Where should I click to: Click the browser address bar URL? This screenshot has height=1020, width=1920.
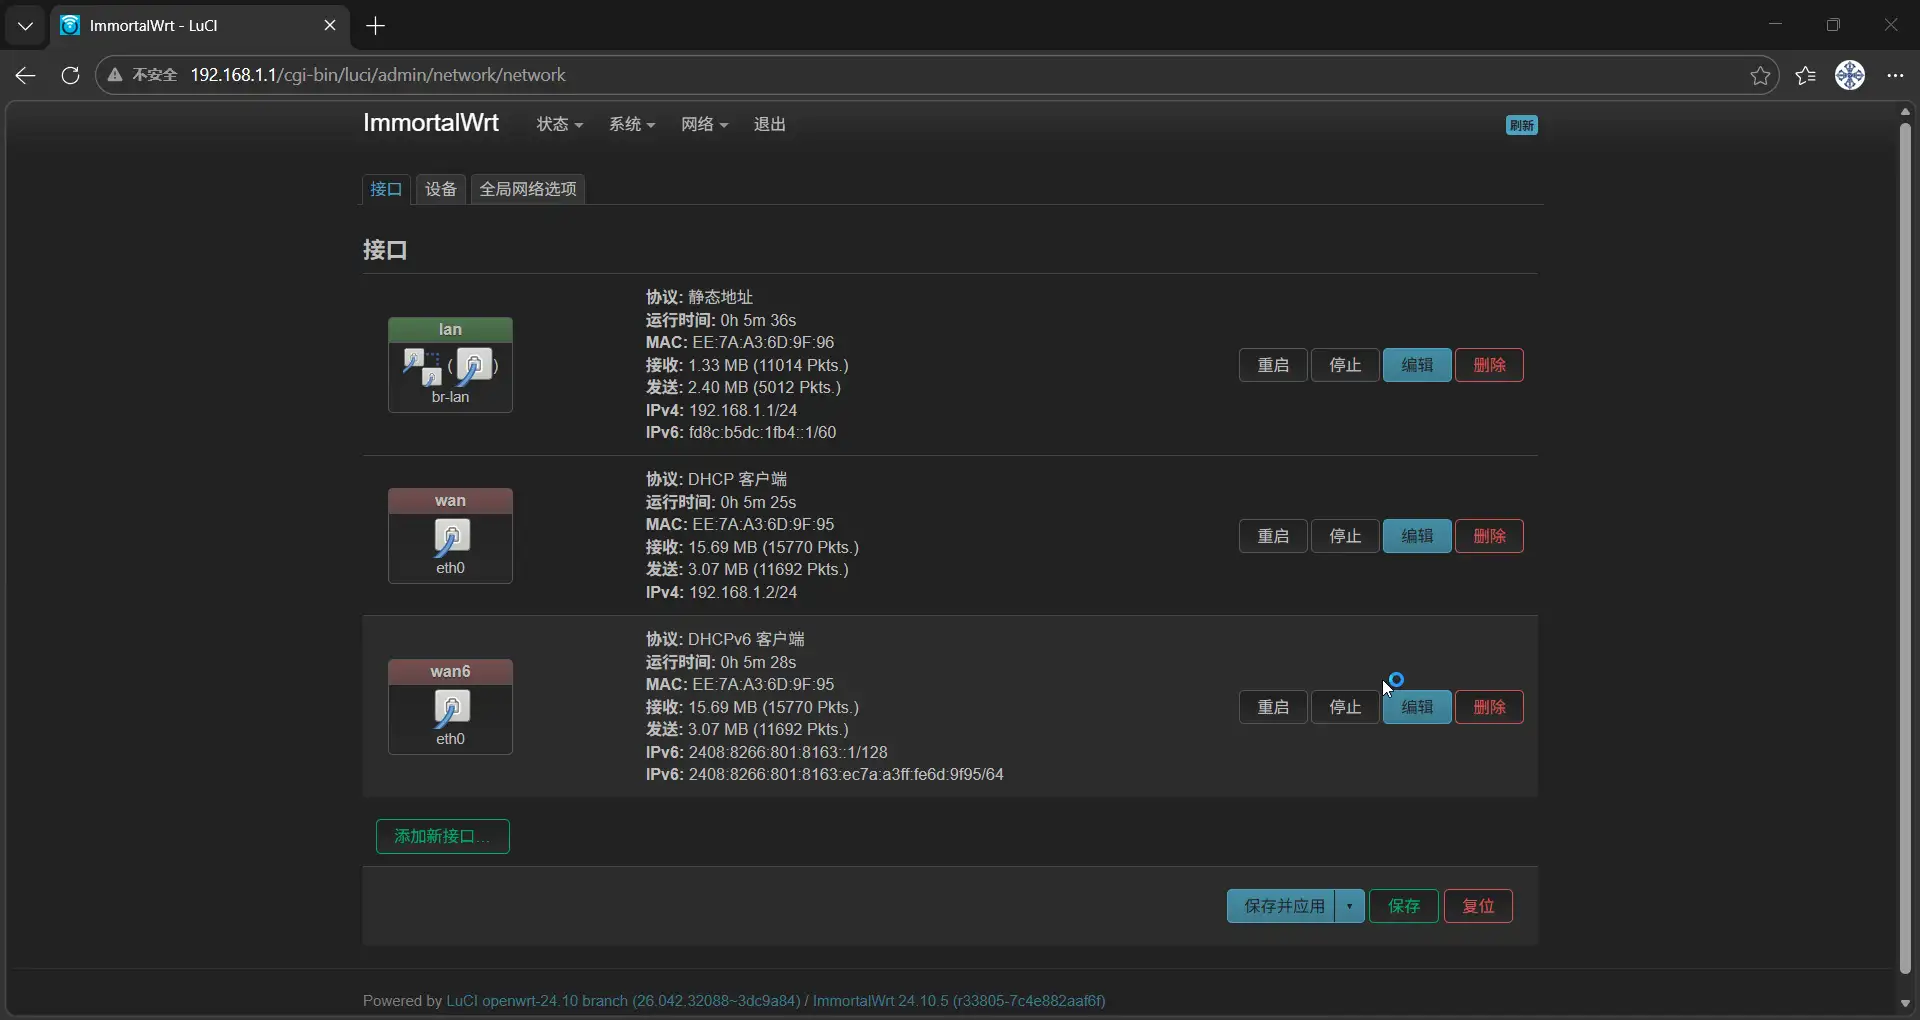(378, 75)
